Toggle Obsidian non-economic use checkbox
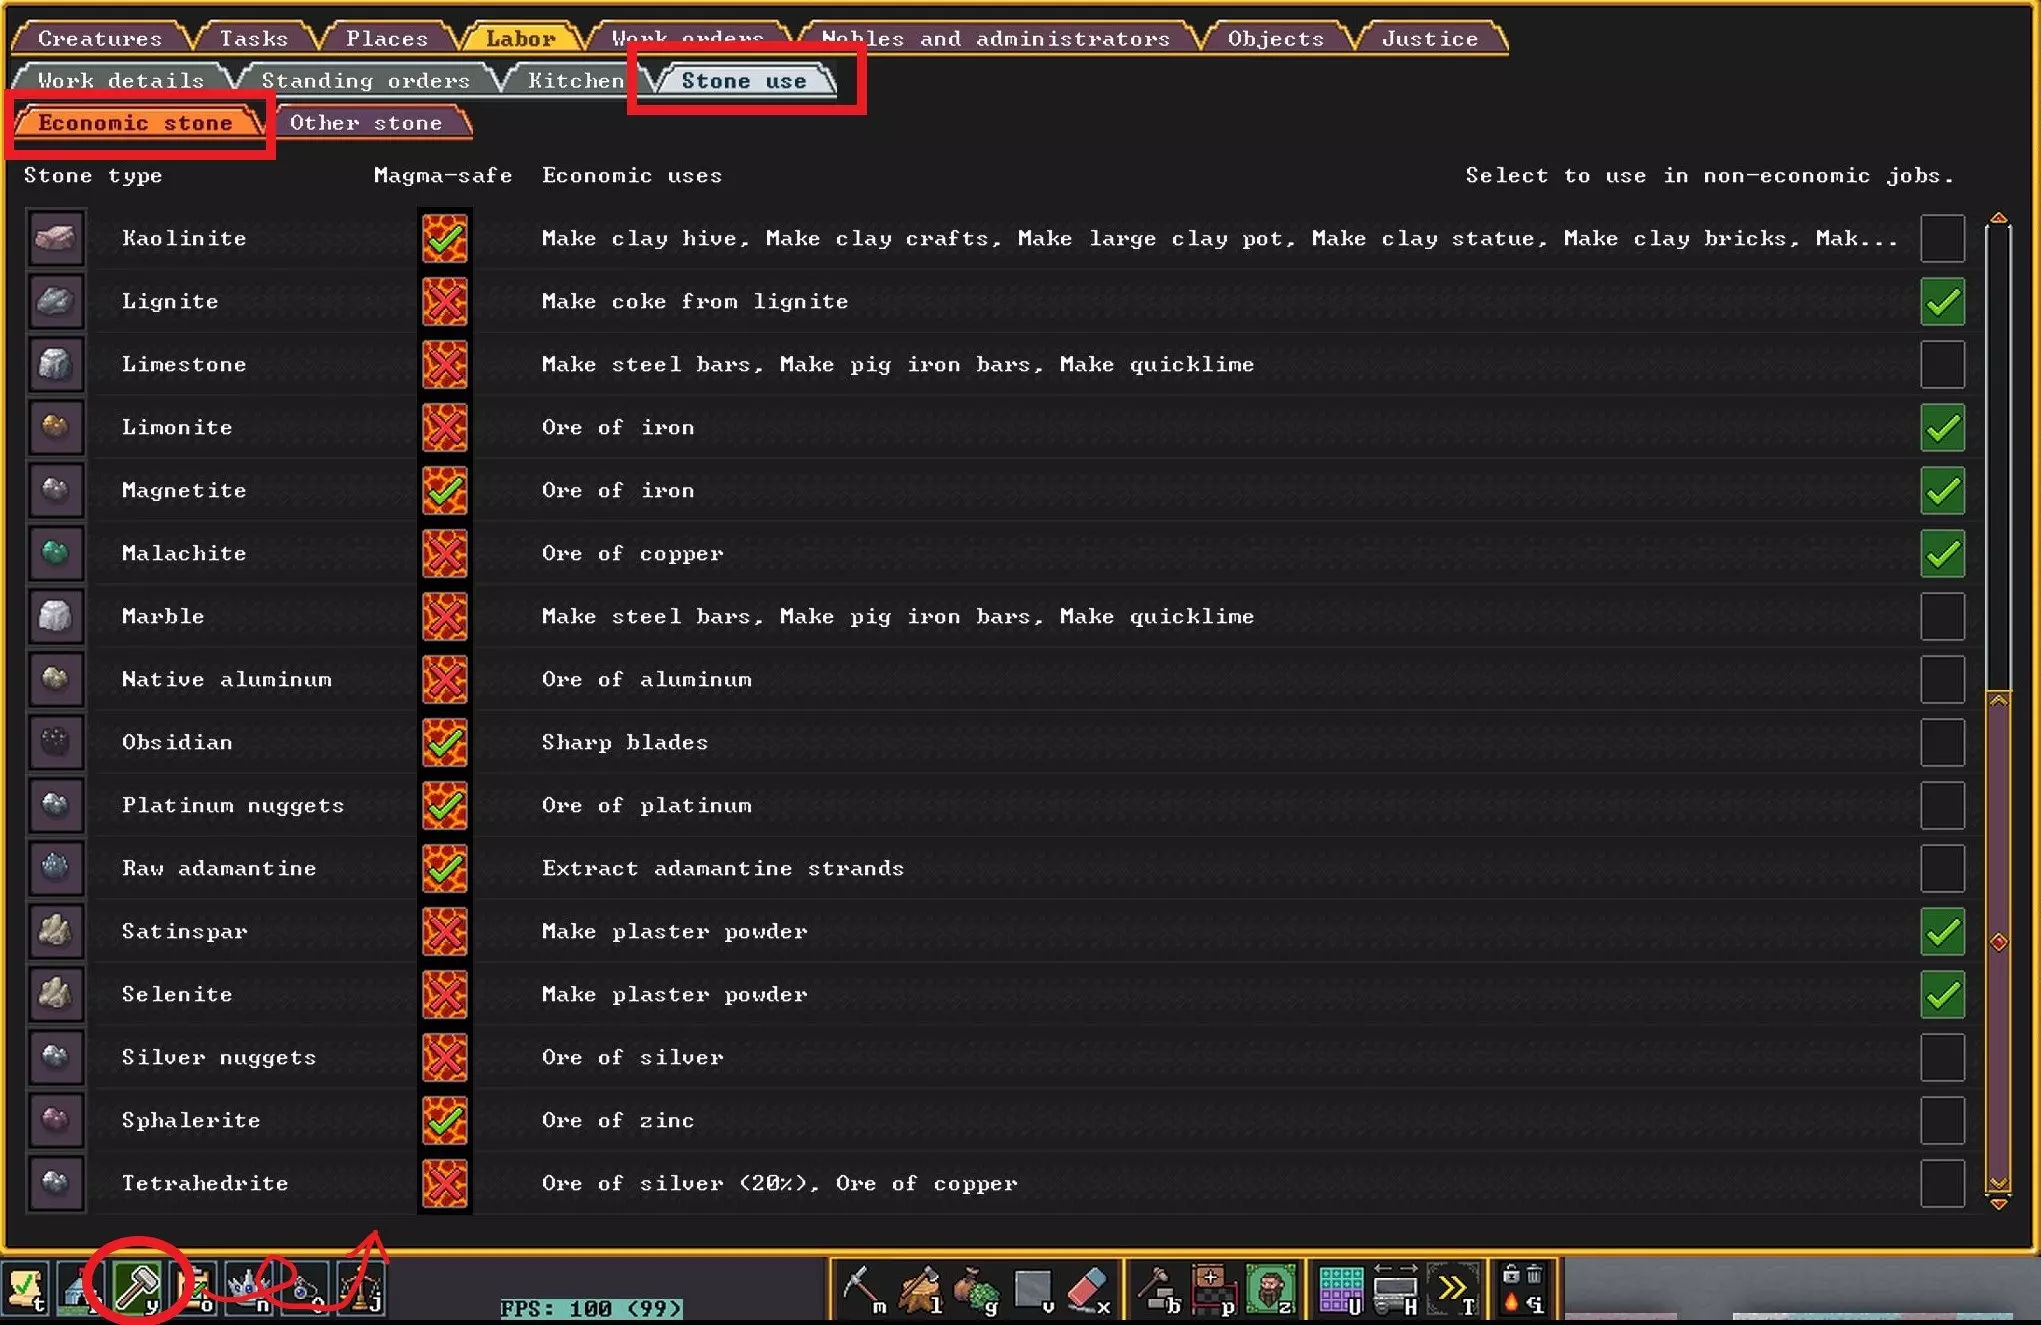This screenshot has height=1325, width=2041. click(x=1941, y=743)
